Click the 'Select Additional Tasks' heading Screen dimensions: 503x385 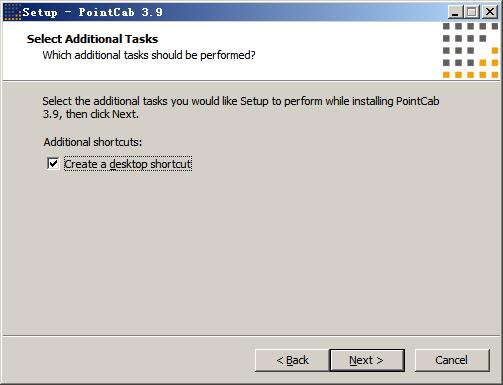(x=92, y=39)
